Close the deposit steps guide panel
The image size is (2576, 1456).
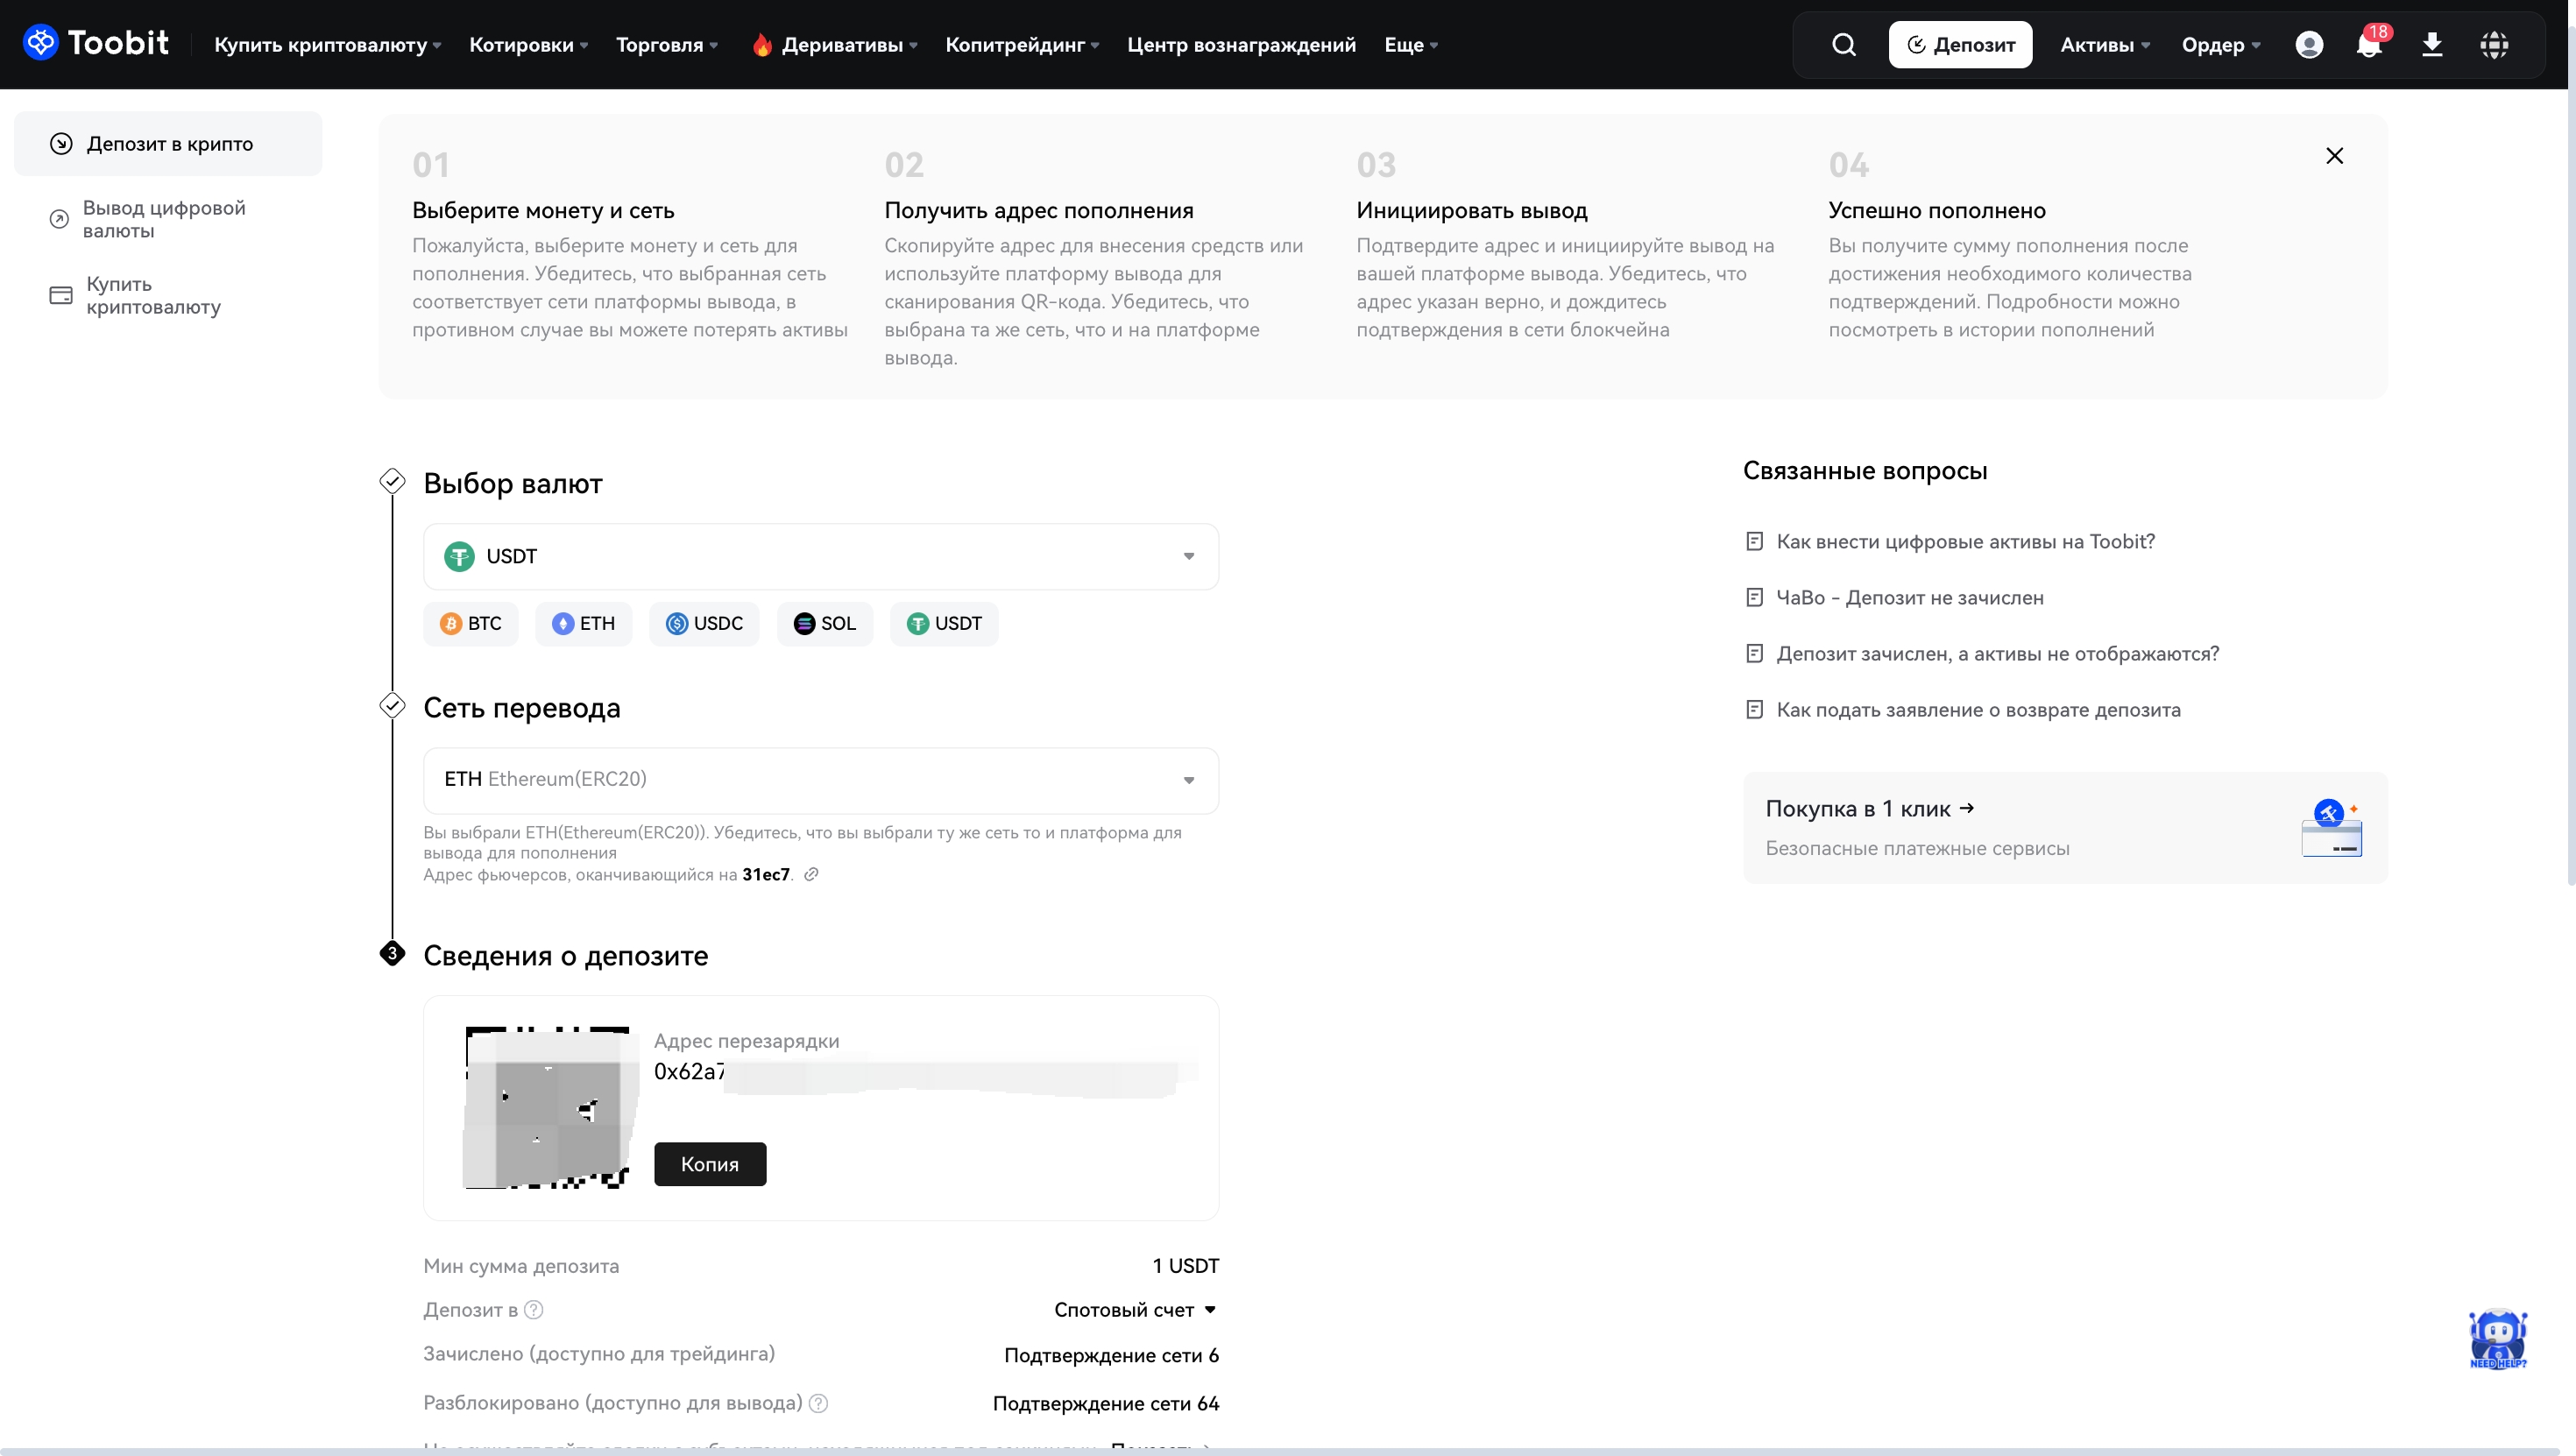[x=2334, y=156]
